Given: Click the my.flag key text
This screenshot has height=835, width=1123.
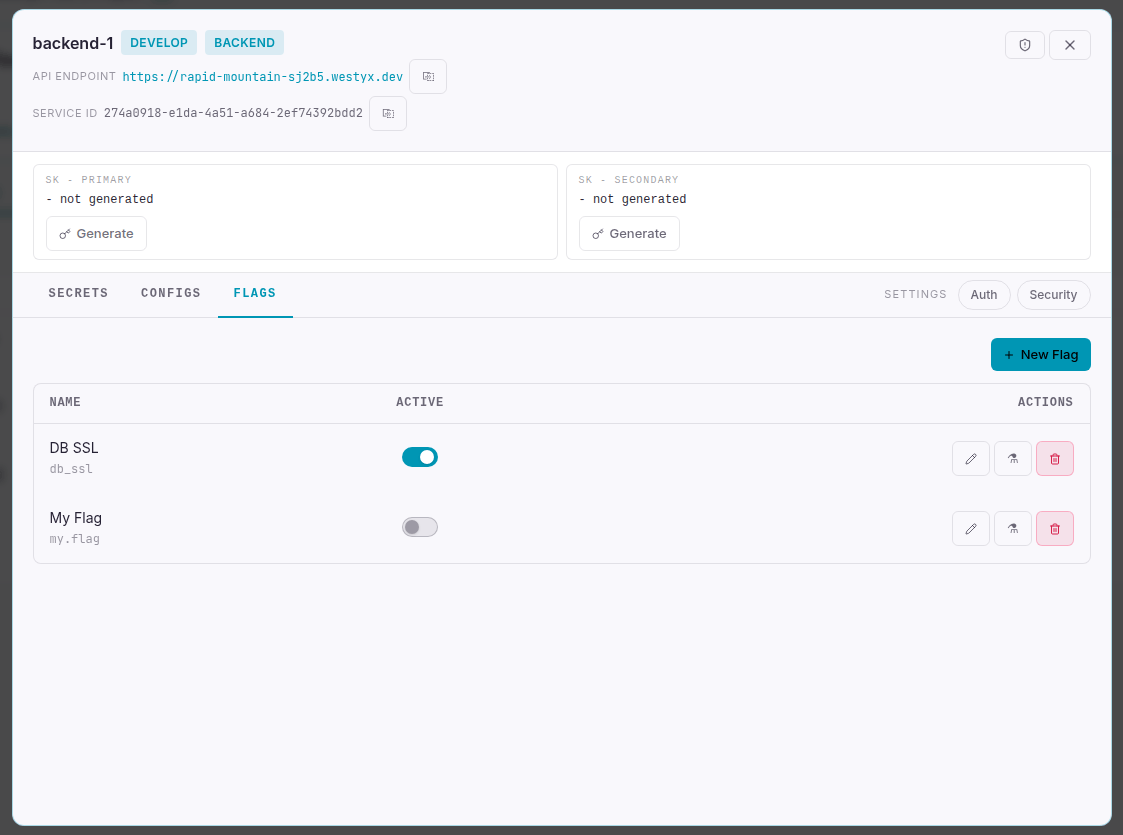Looking at the screenshot, I should 74,539.
